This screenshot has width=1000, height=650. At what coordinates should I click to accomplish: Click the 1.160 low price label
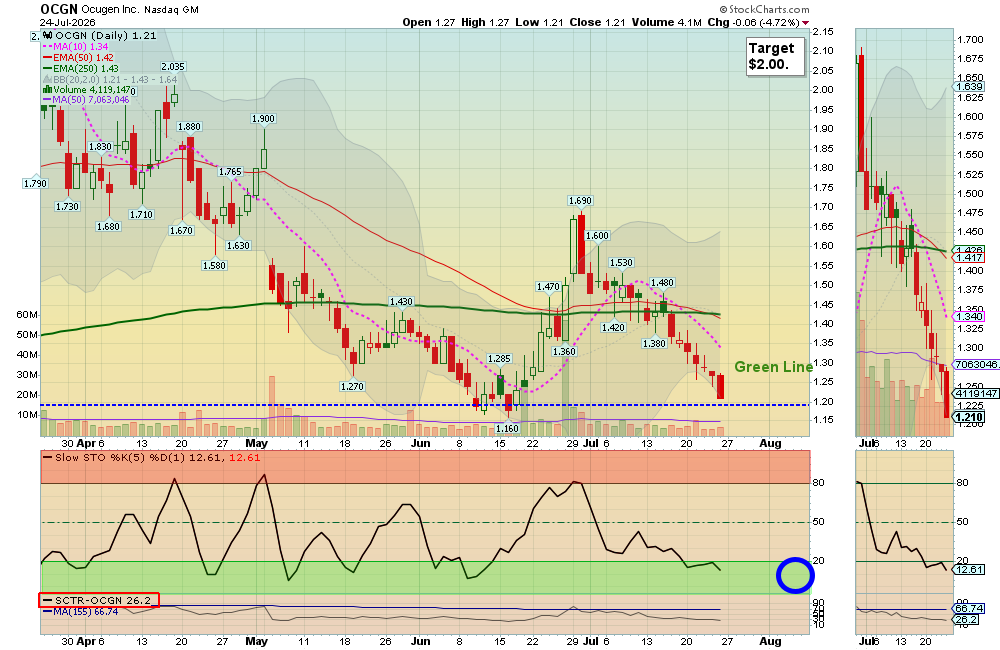point(508,429)
